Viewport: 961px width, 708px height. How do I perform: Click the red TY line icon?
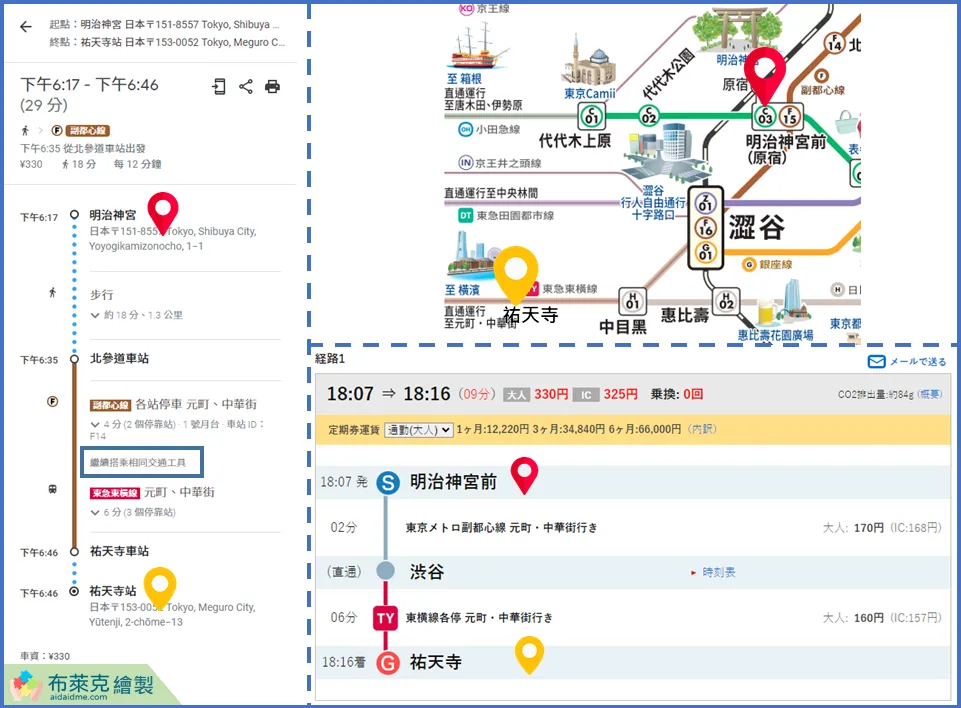click(385, 618)
